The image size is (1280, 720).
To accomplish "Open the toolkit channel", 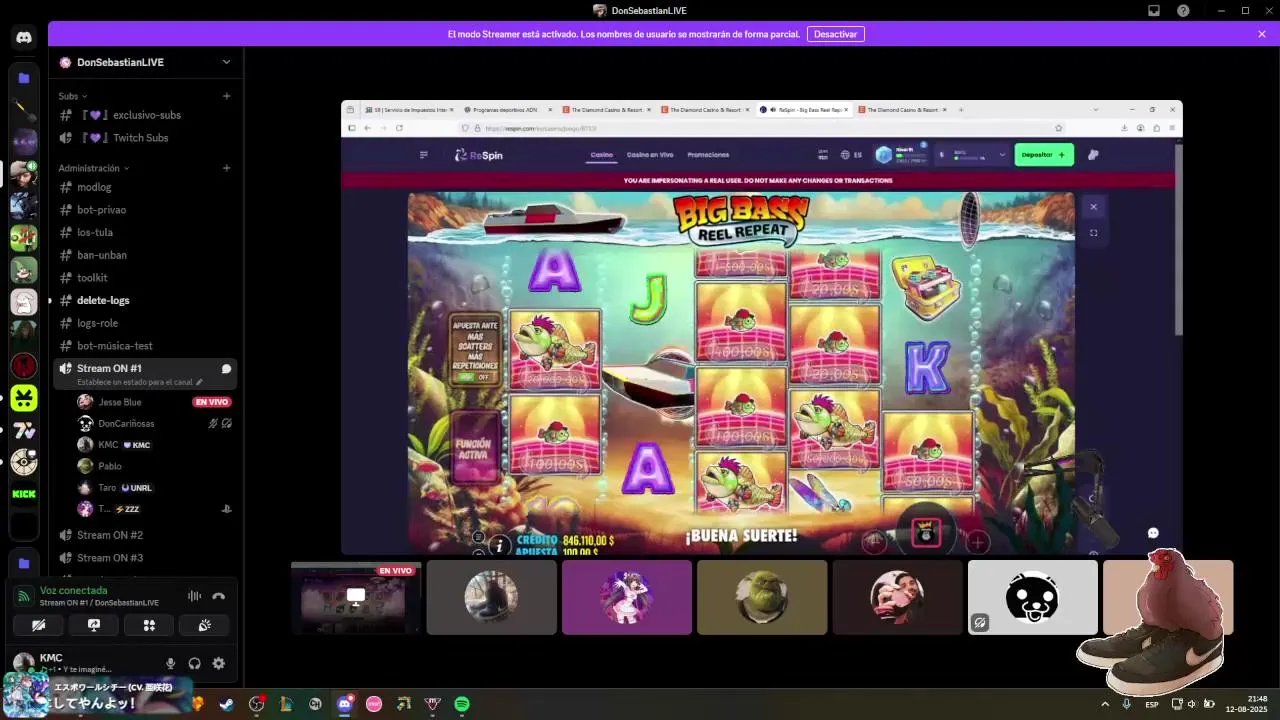I will click(145, 278).
